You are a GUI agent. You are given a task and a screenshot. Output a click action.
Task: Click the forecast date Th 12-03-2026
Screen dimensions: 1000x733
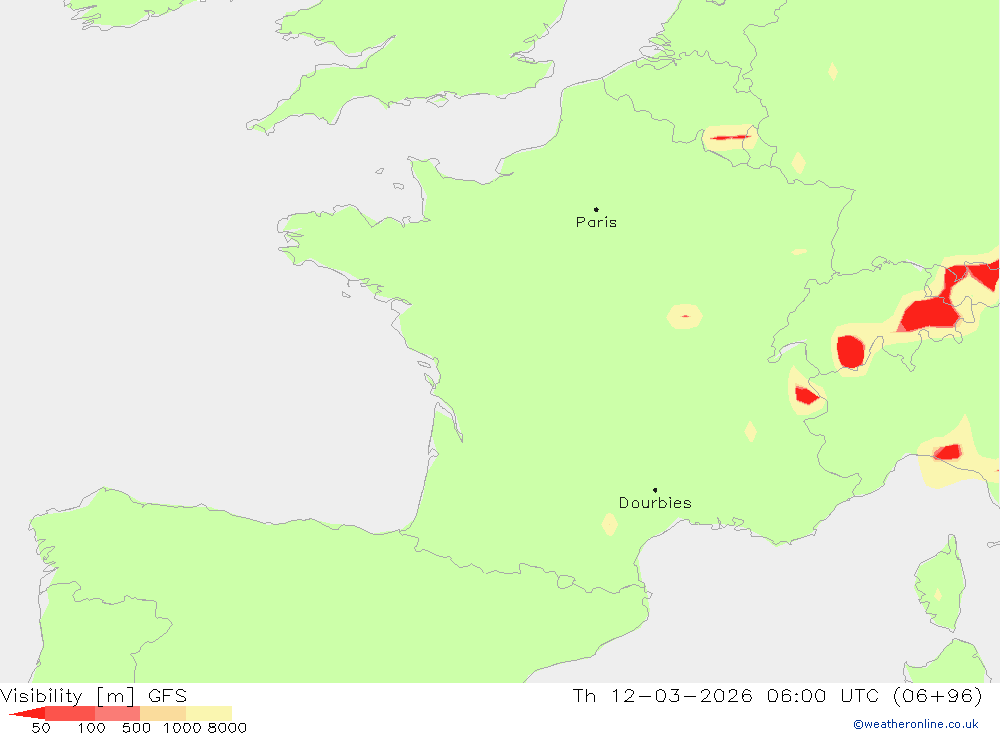pos(662,695)
